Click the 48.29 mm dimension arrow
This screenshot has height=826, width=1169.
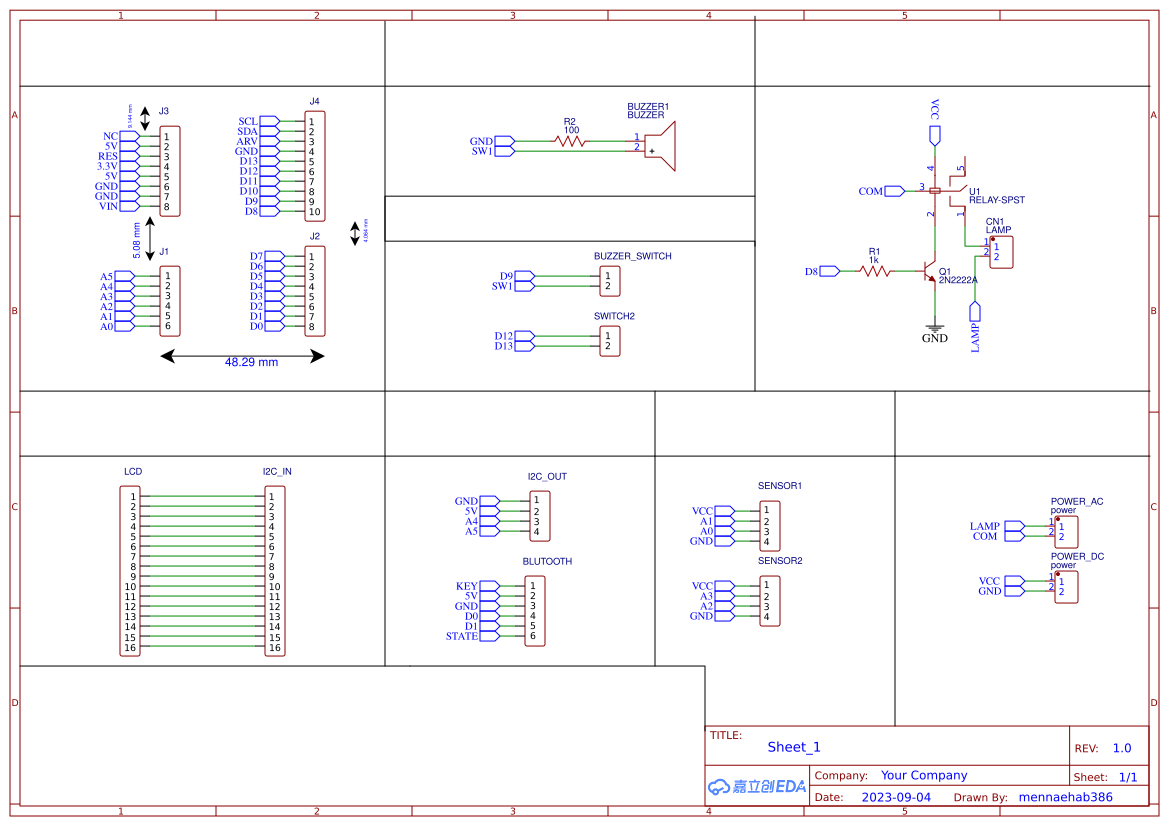[x=242, y=356]
